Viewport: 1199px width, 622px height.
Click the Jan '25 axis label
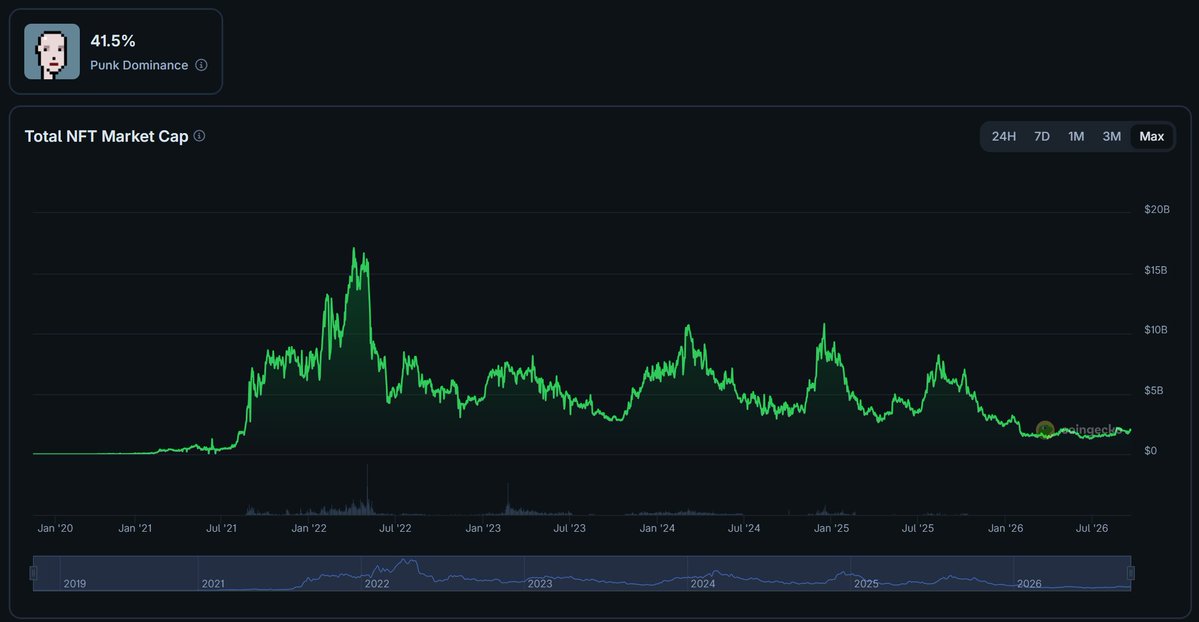(x=830, y=528)
